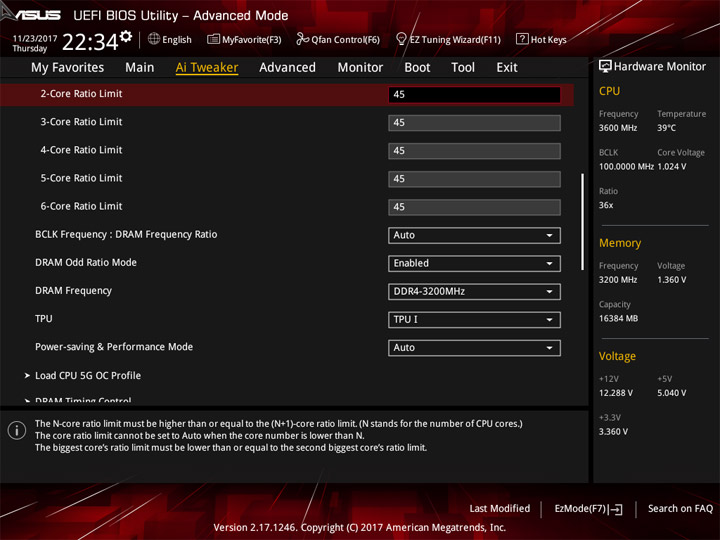Click the BCLK value 100.0000 MHz
The width and height of the screenshot is (720, 540).
[x=626, y=167]
